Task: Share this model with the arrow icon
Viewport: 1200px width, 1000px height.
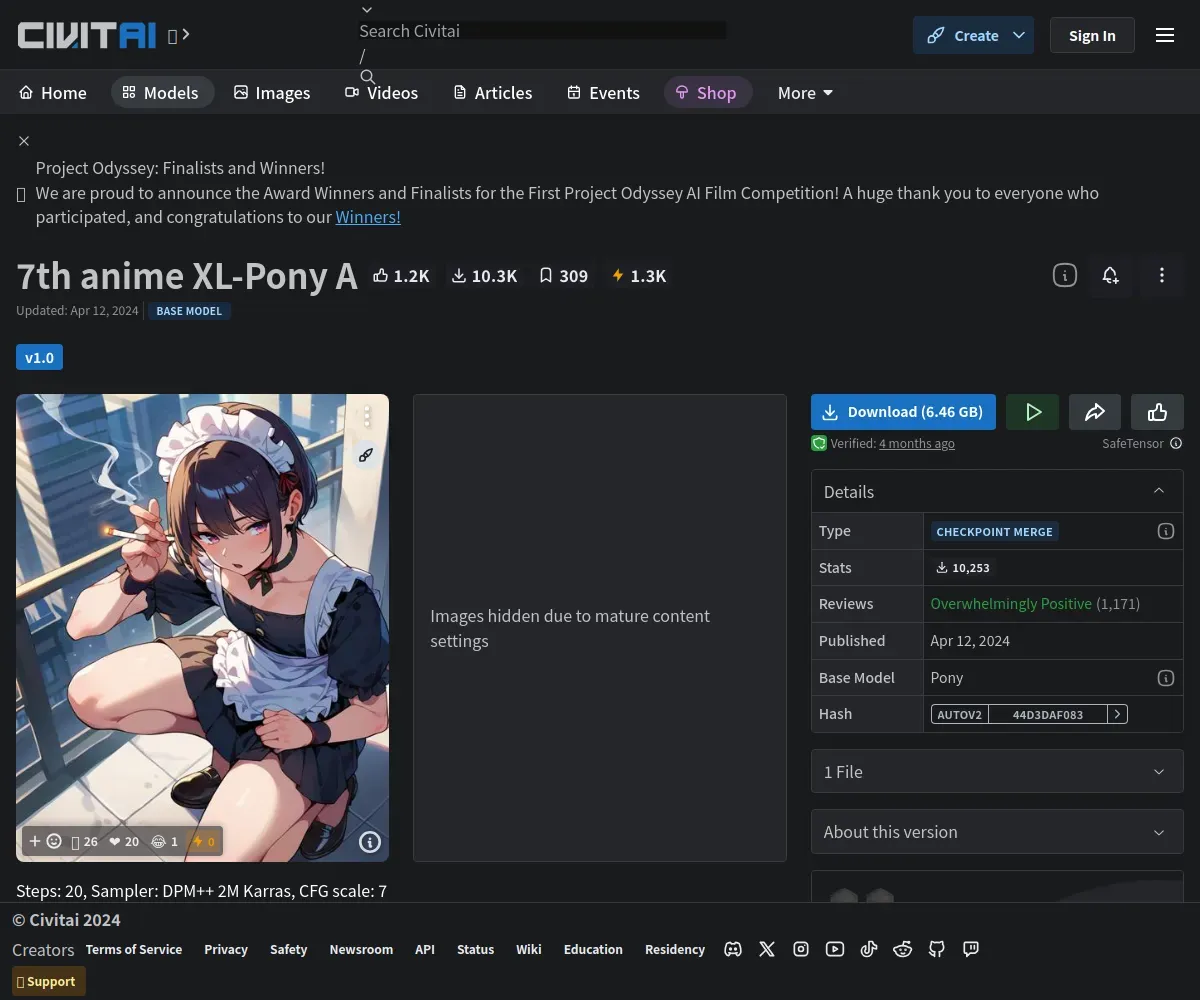Action: pyautogui.click(x=1095, y=412)
